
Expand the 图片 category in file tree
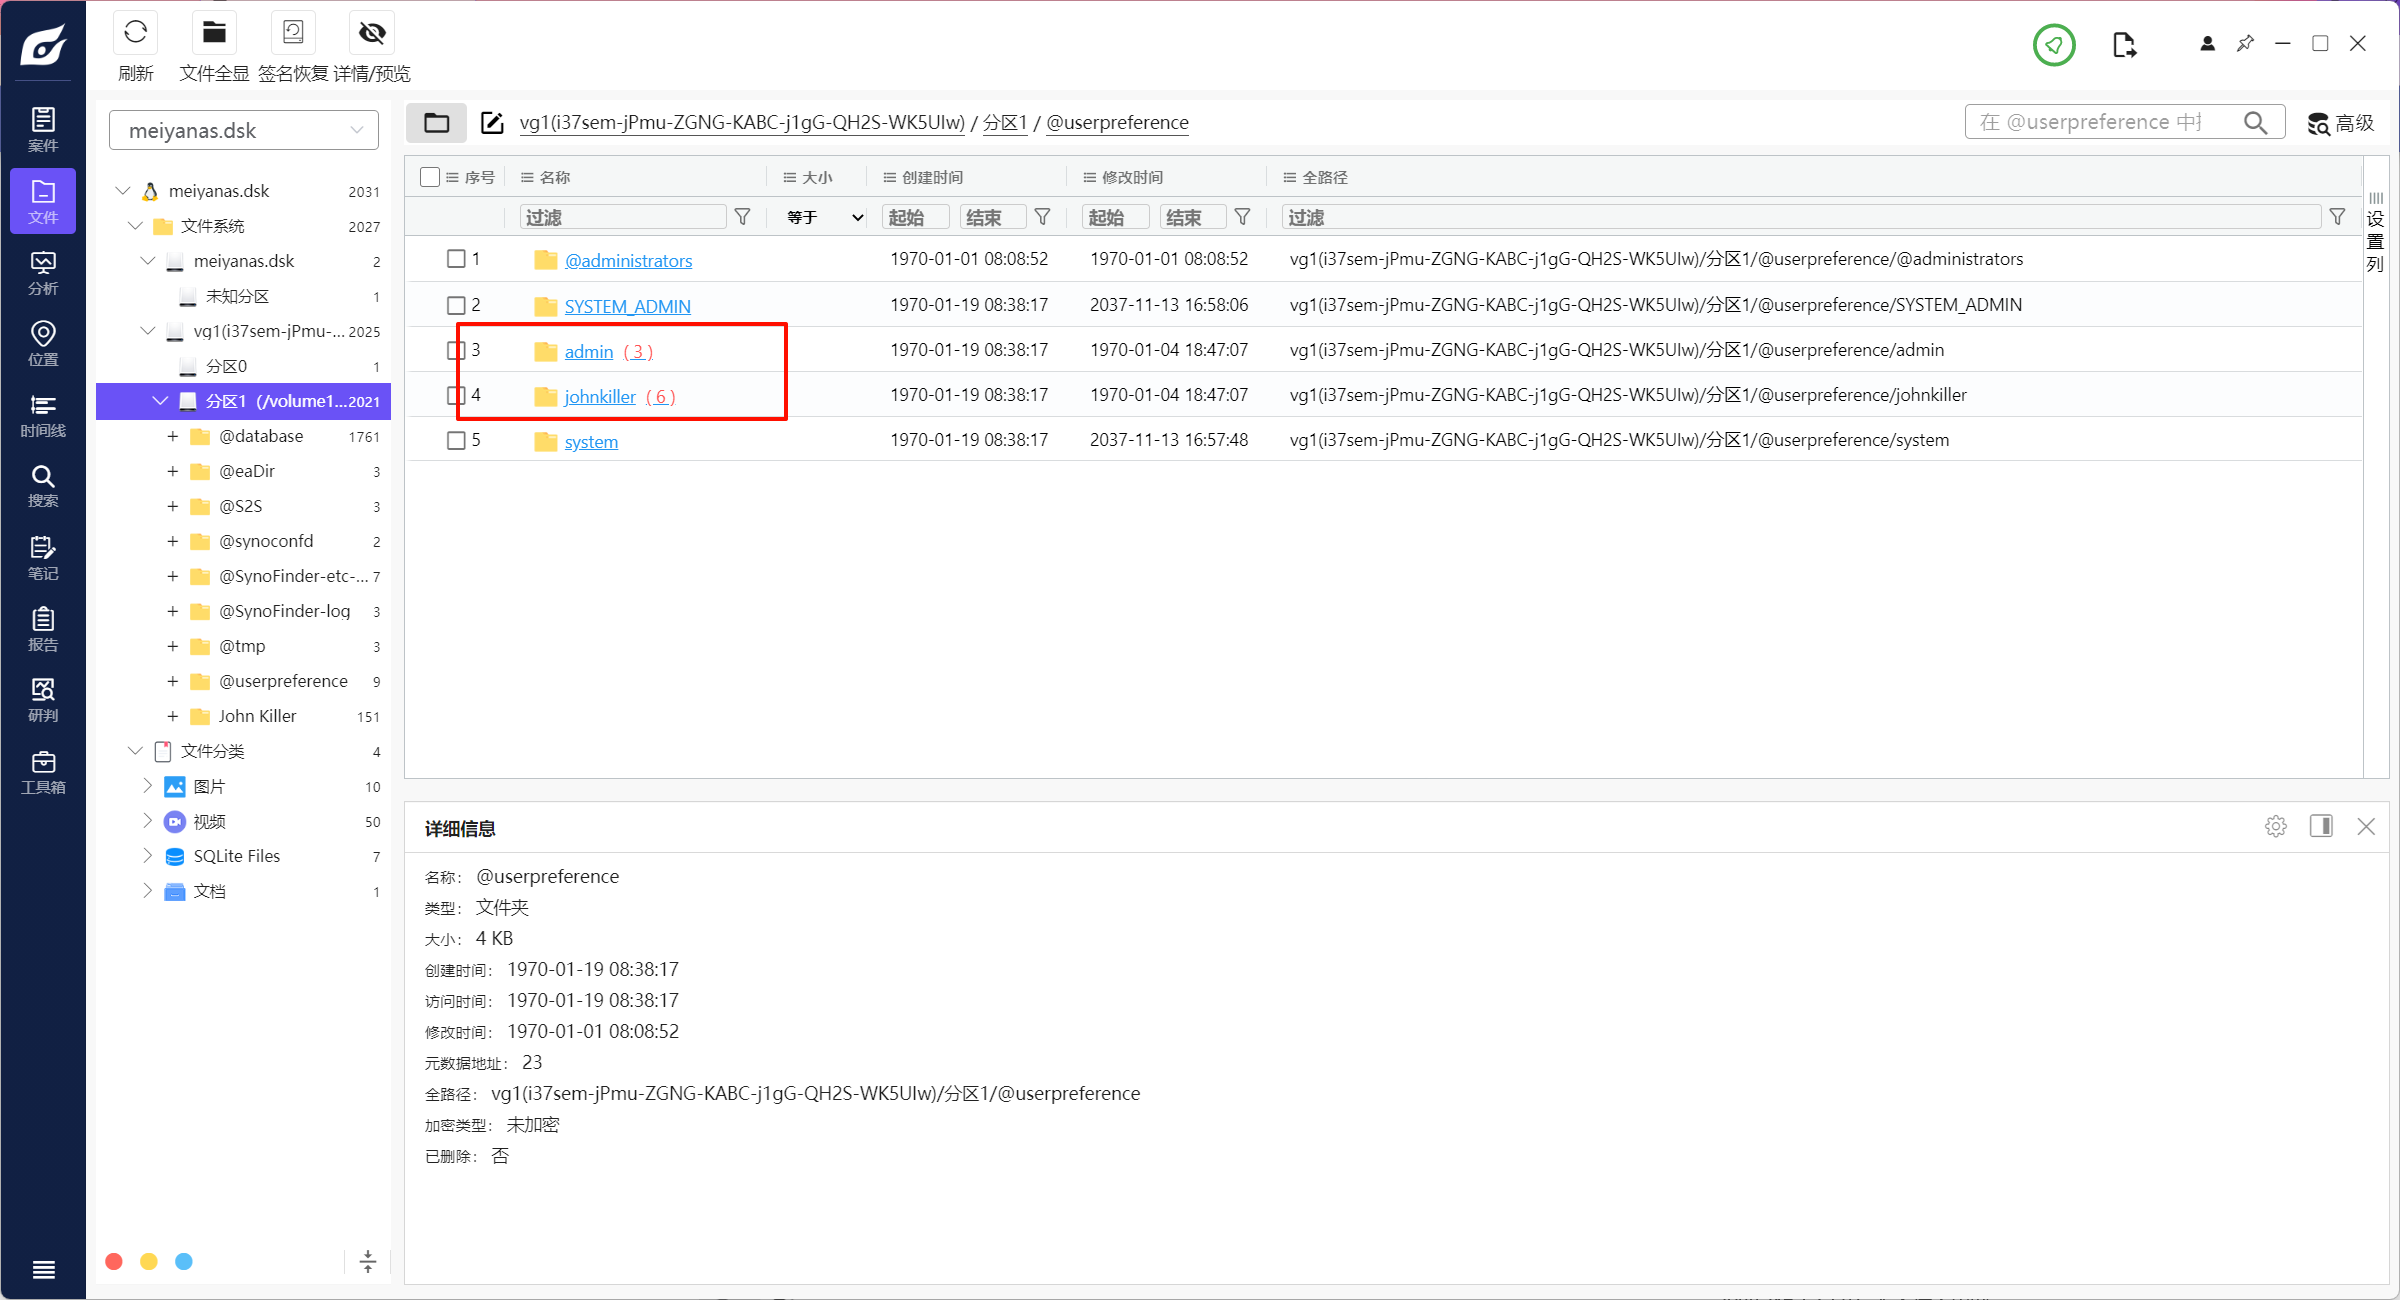point(147,786)
